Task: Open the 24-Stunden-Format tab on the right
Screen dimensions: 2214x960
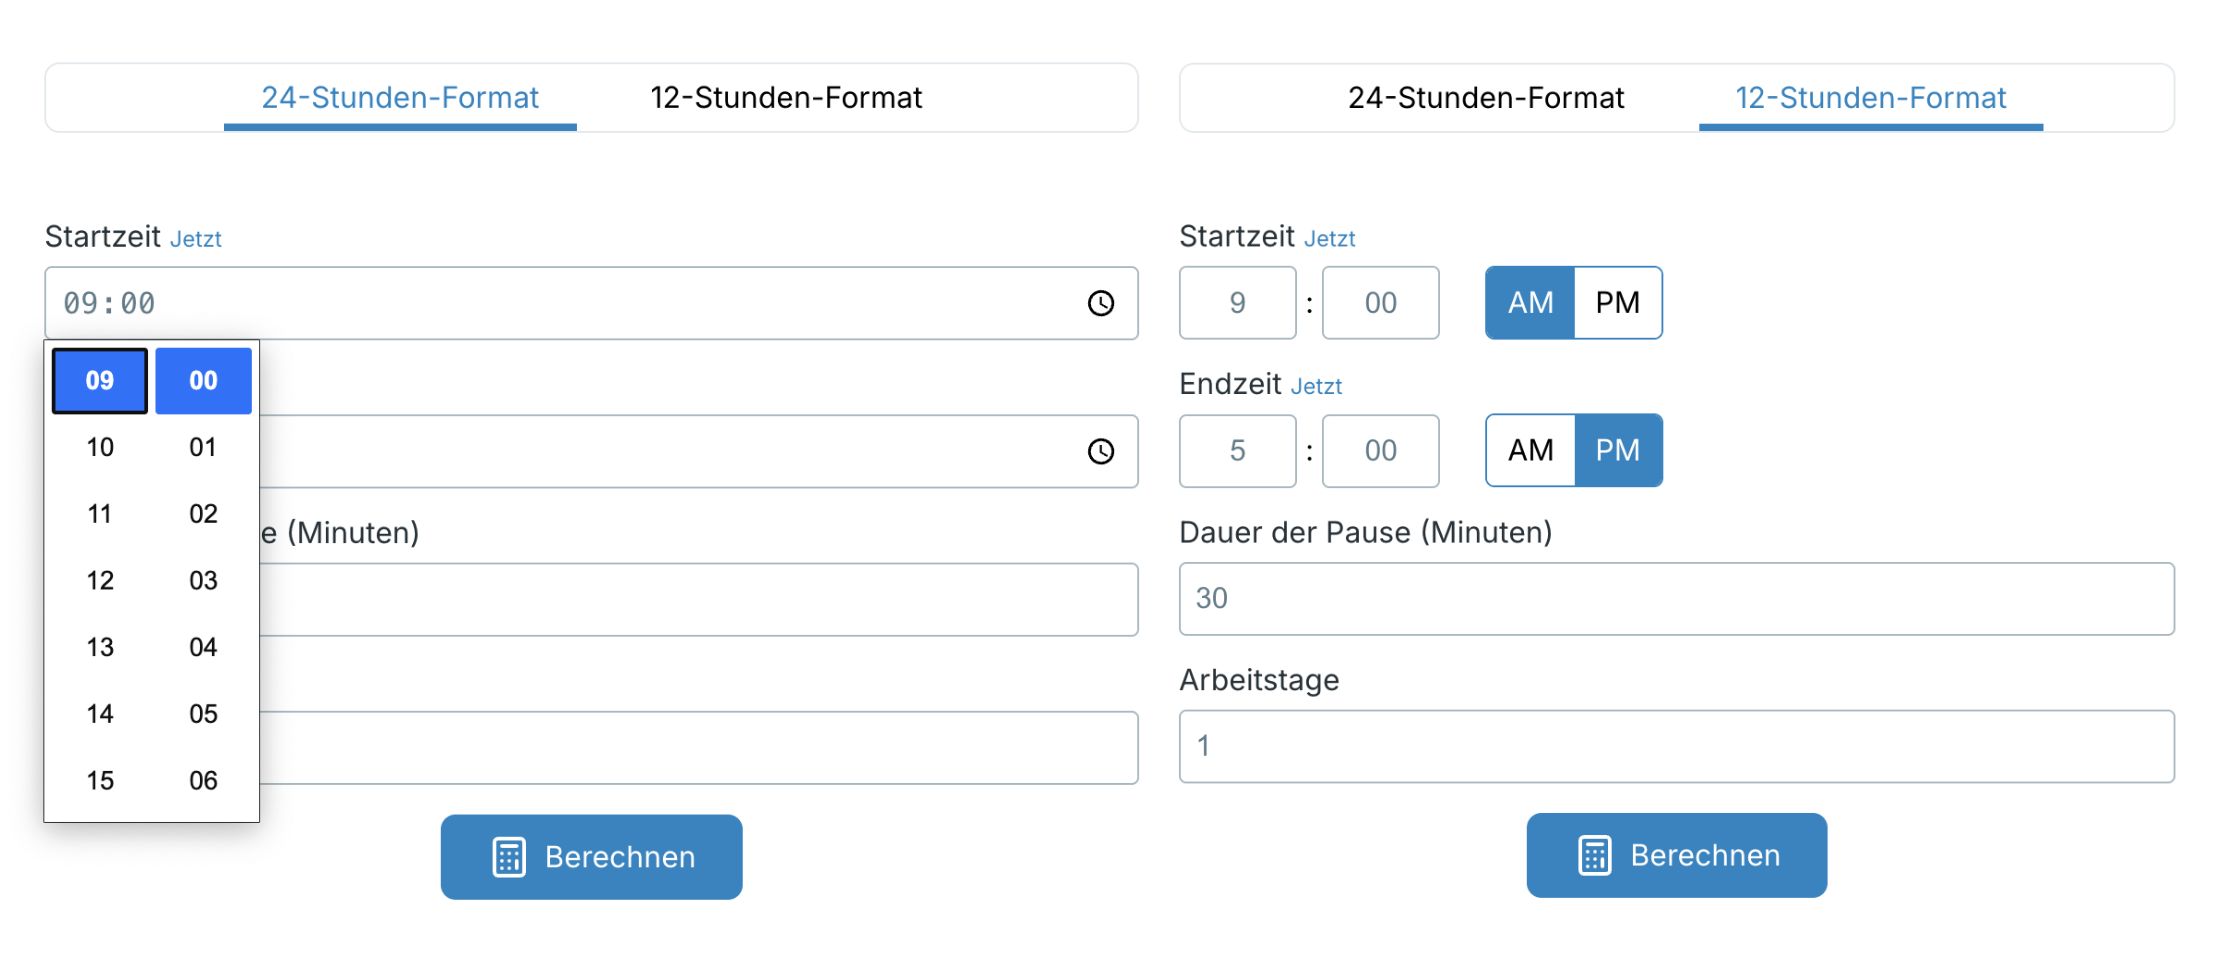Action: [x=1486, y=97]
